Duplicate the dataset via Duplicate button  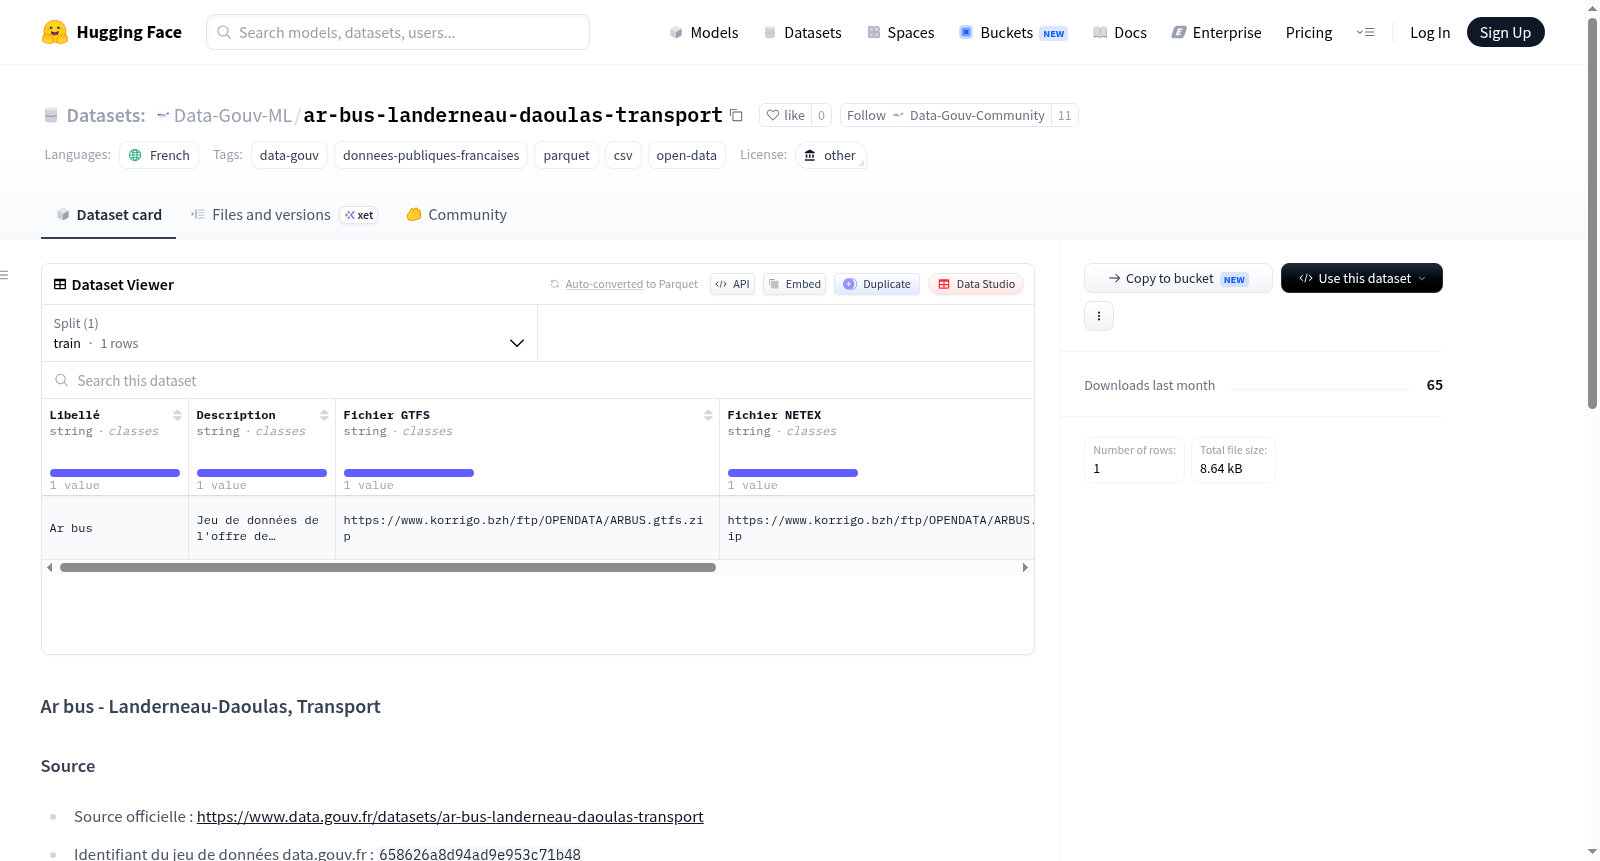(877, 284)
